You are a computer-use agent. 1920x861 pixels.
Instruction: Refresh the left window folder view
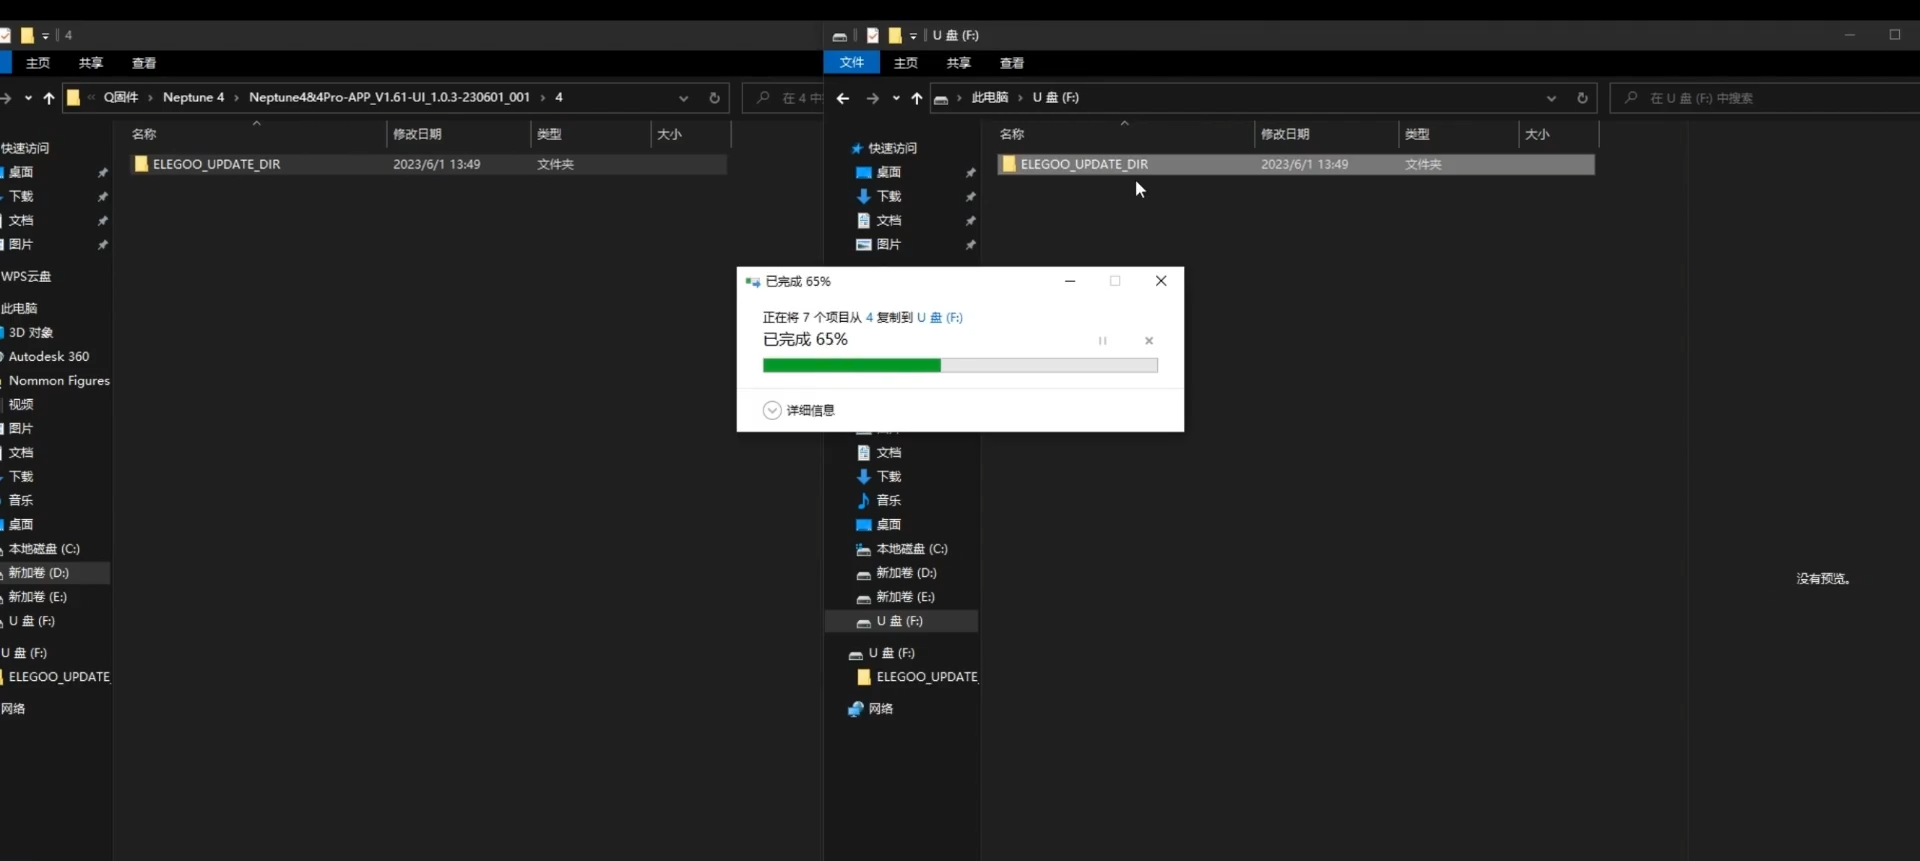pos(714,98)
